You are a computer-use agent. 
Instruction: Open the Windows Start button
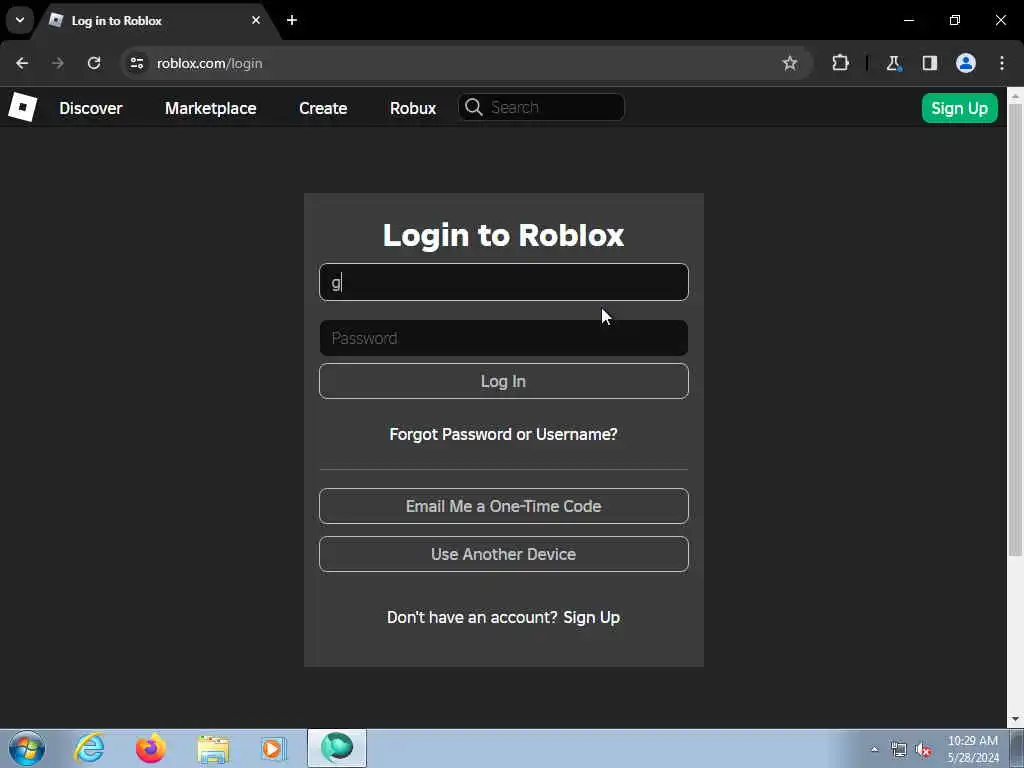click(27, 748)
